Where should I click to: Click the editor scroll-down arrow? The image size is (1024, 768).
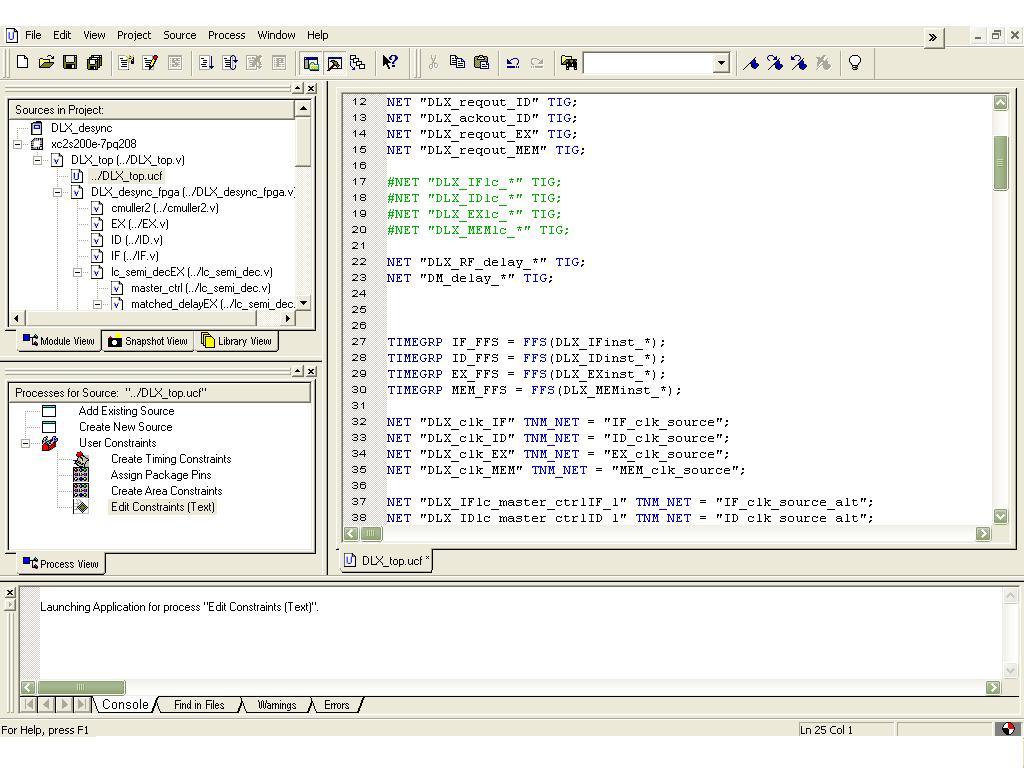tap(1000, 516)
